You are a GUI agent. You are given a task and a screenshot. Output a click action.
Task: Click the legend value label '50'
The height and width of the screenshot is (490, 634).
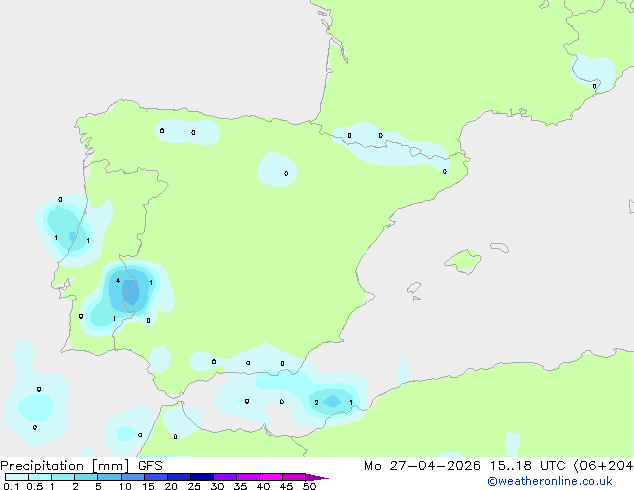pyautogui.click(x=309, y=486)
